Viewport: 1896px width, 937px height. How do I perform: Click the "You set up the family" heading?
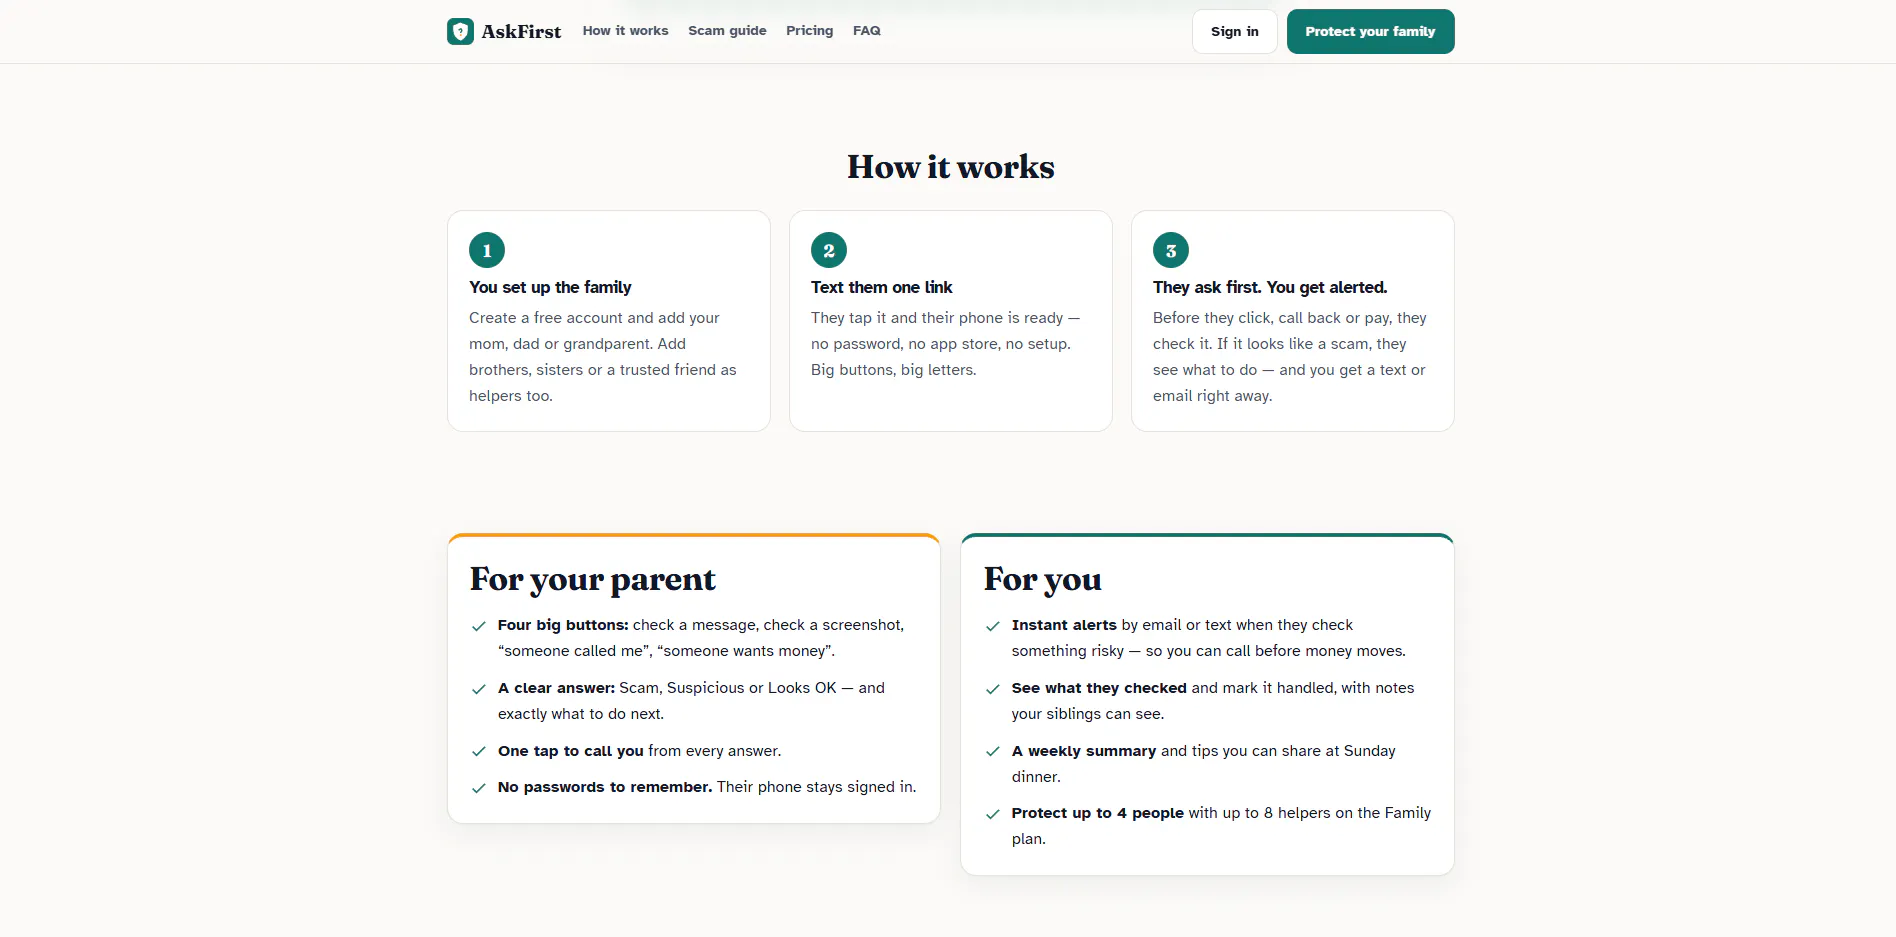pyautogui.click(x=550, y=287)
